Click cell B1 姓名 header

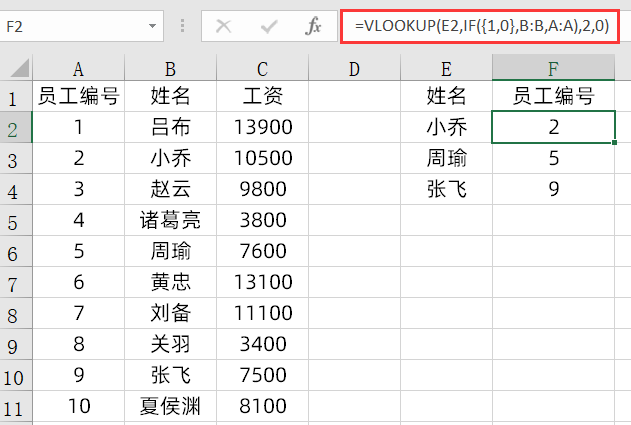click(x=171, y=96)
